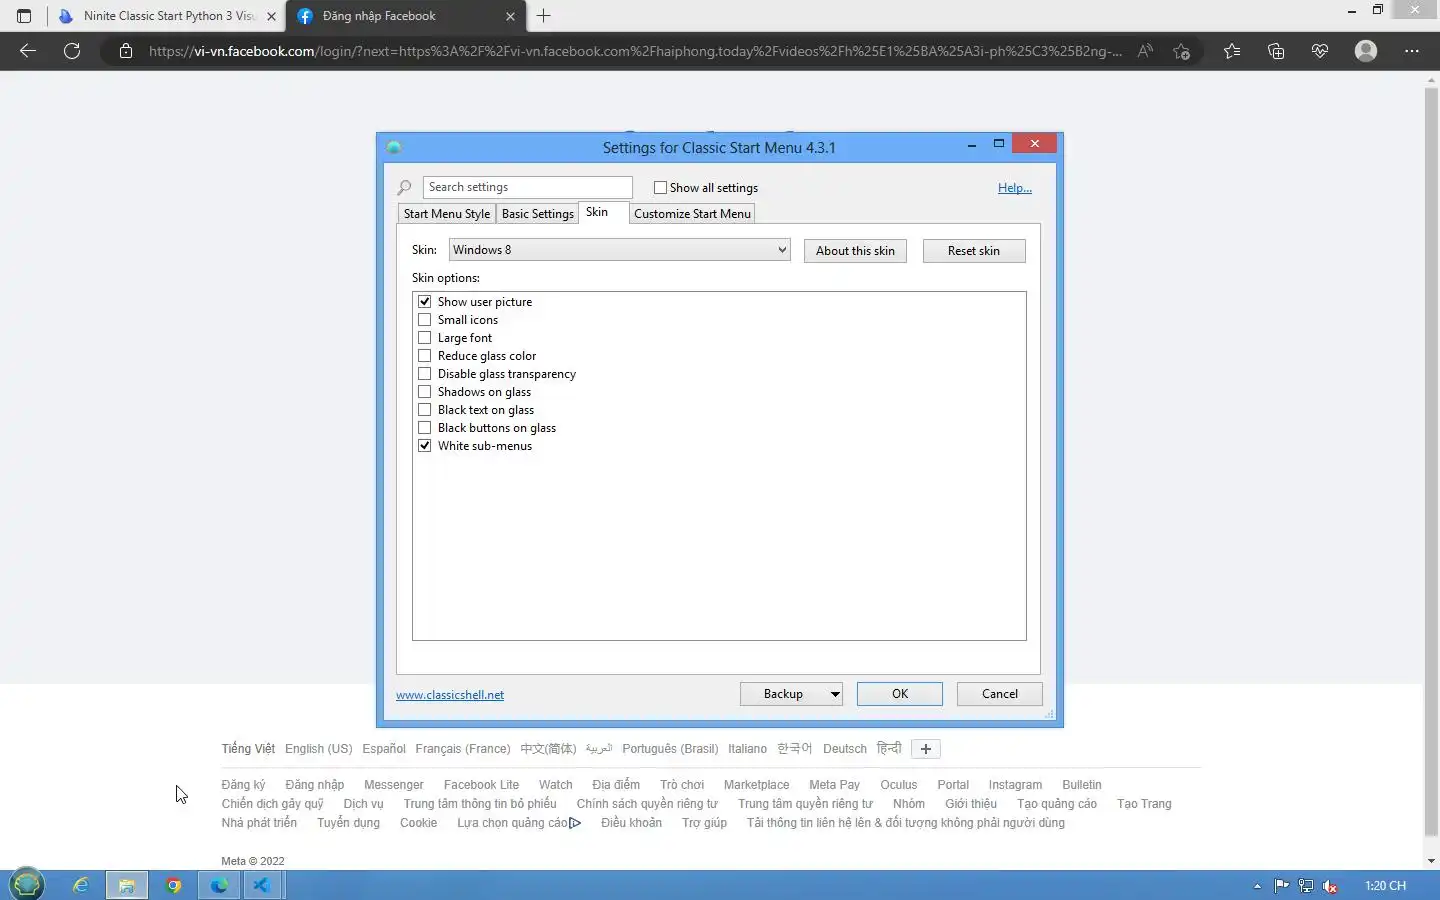The width and height of the screenshot is (1440, 900).
Task: Open the read aloud icon in the address bar
Action: 1146,51
